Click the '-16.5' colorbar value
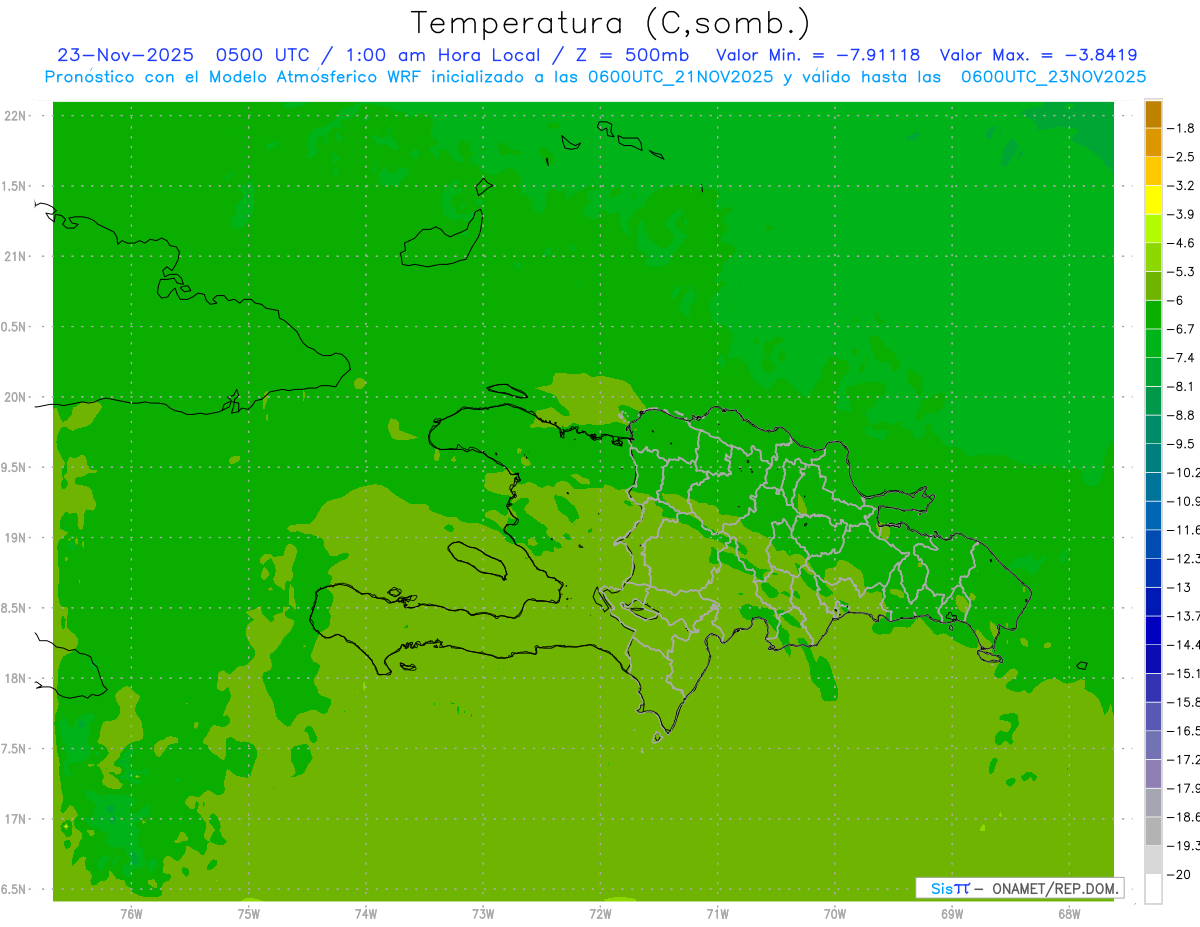Viewport: 1200px width, 927px height. (x=1184, y=731)
